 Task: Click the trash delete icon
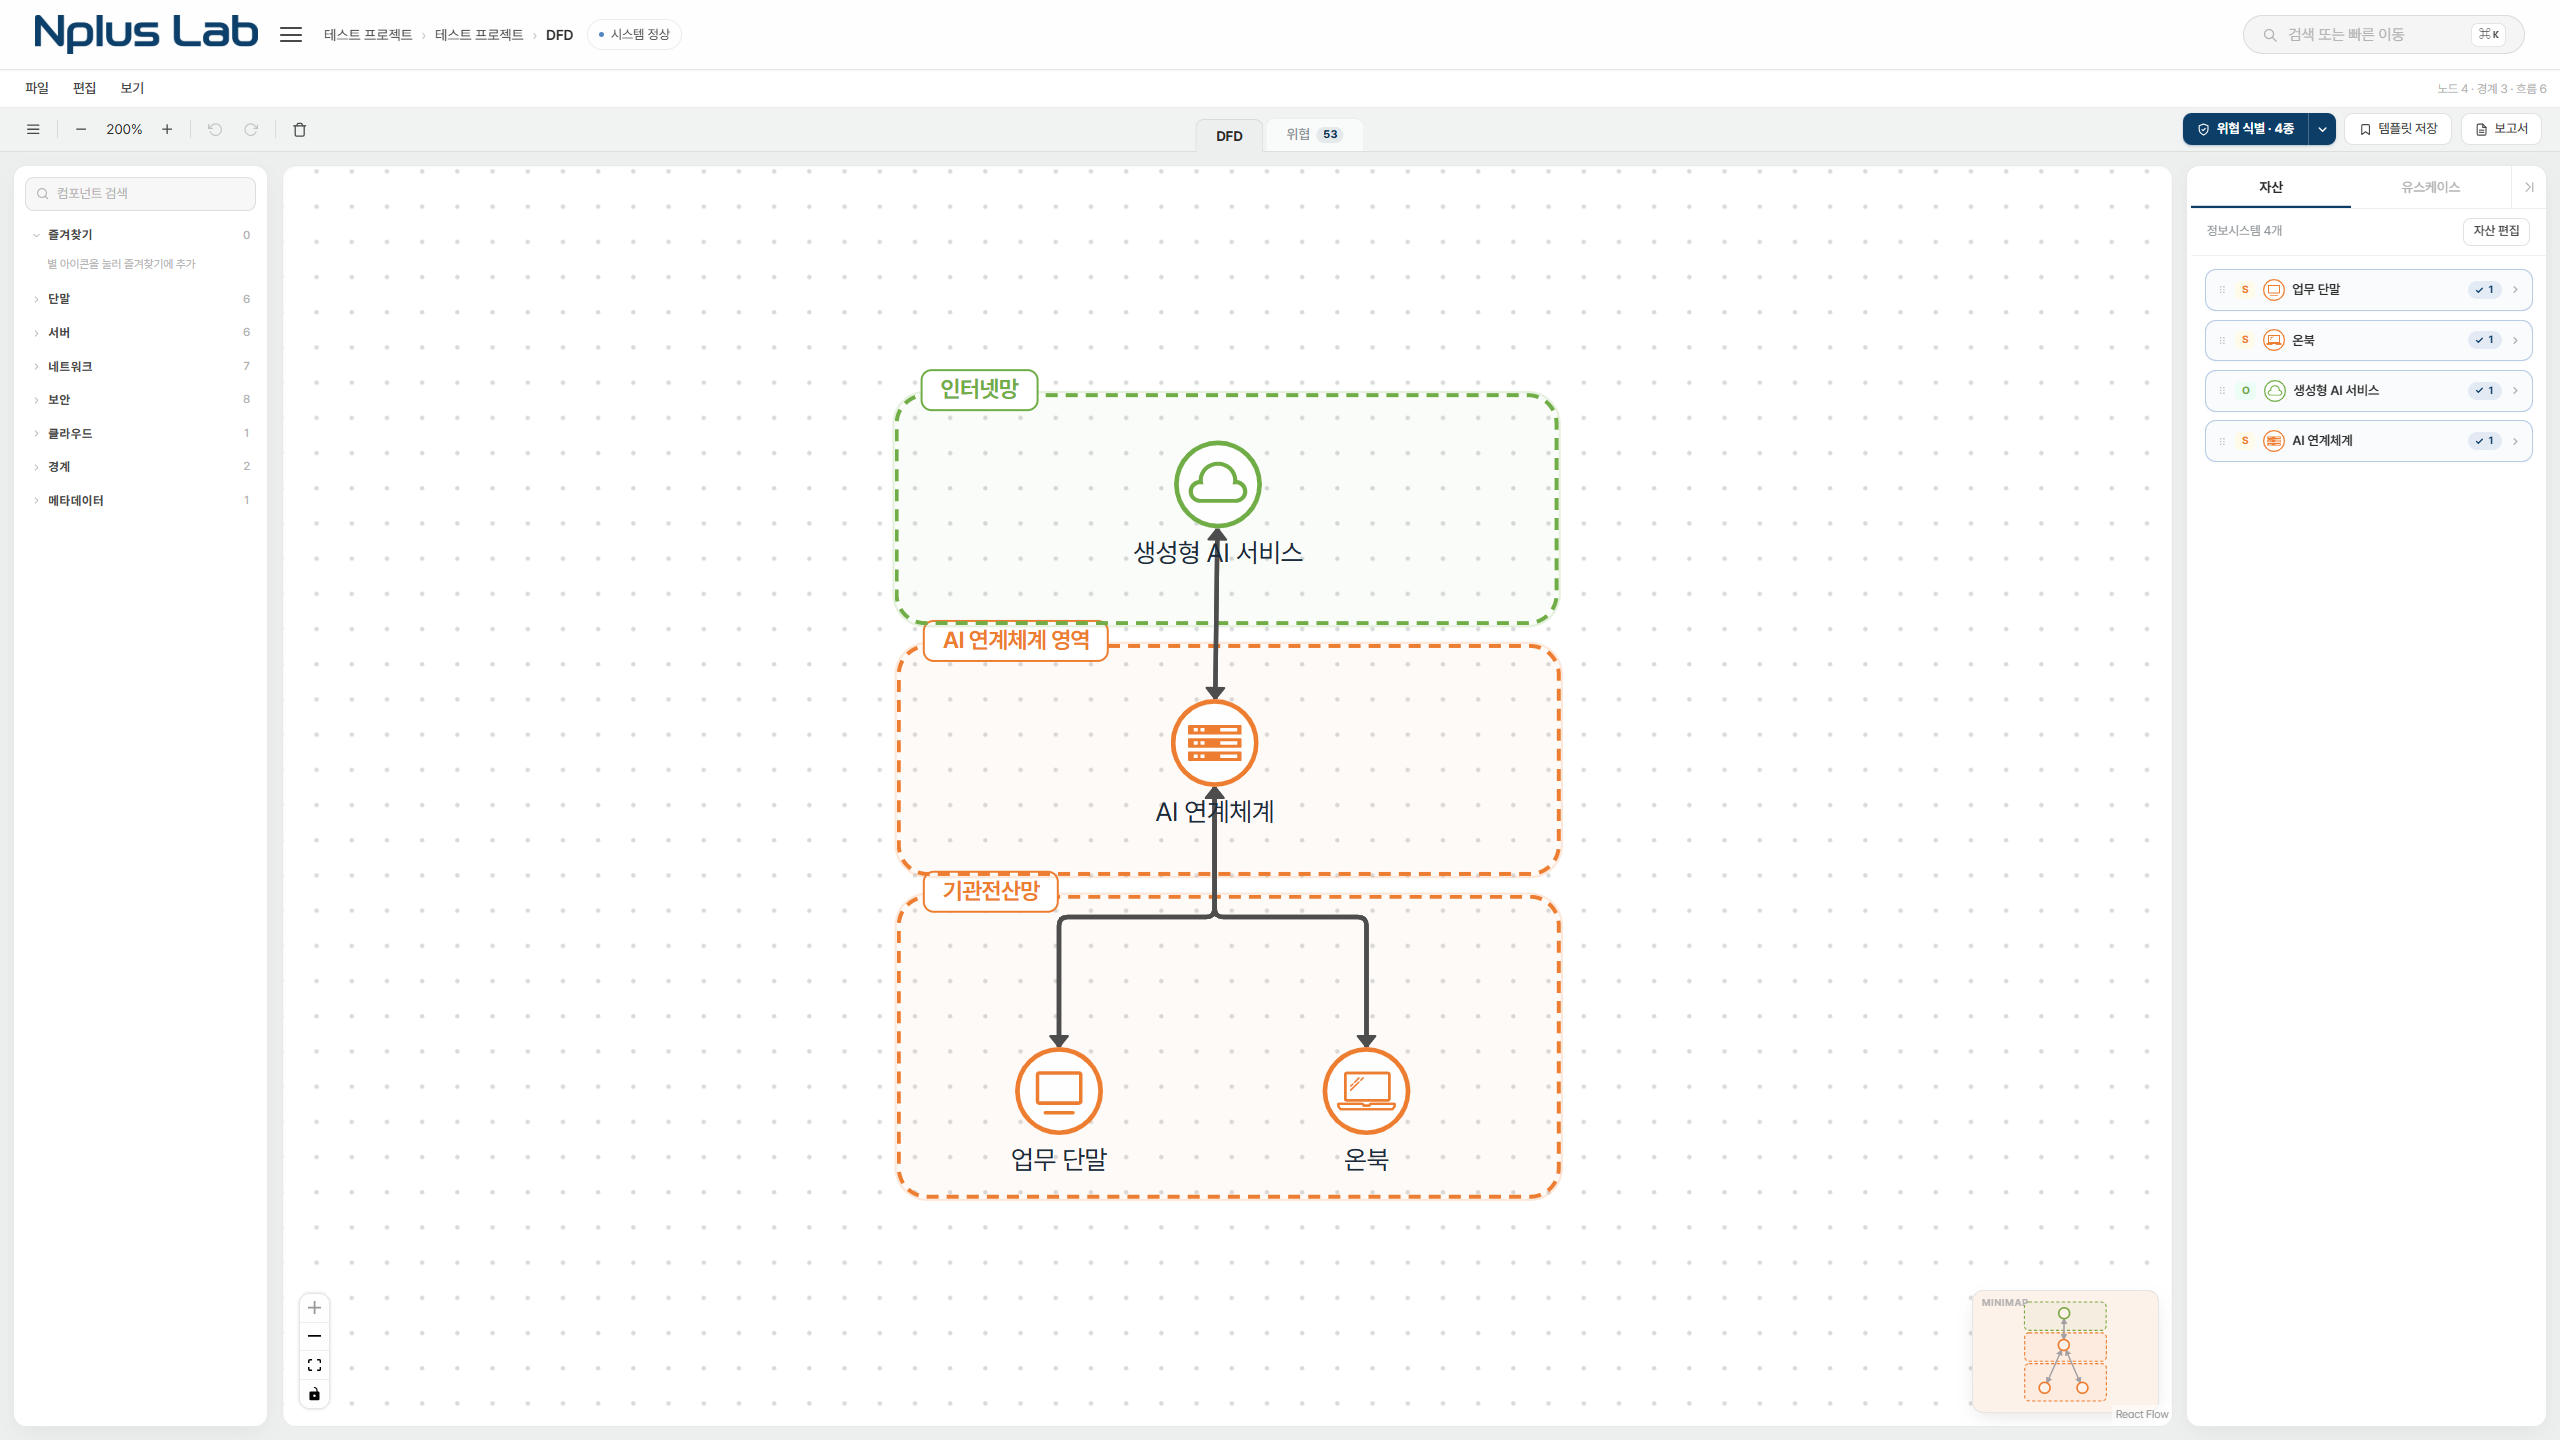tap(299, 129)
